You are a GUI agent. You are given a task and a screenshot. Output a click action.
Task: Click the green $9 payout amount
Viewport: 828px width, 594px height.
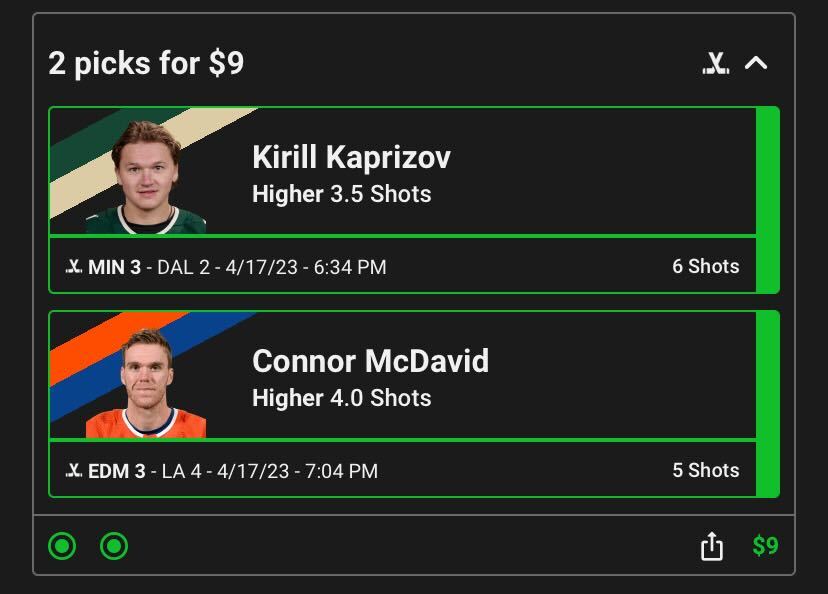tap(765, 546)
